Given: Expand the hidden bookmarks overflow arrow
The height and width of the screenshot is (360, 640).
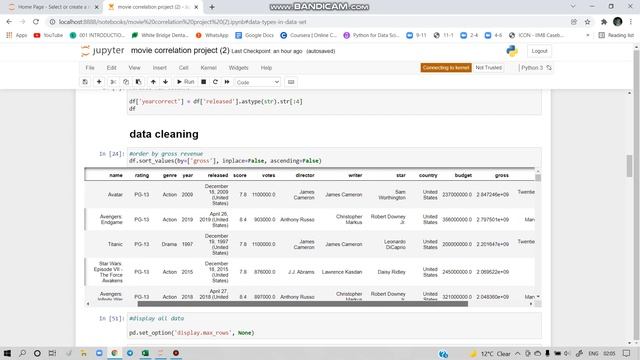Looking at the screenshot, I should 588,35.
